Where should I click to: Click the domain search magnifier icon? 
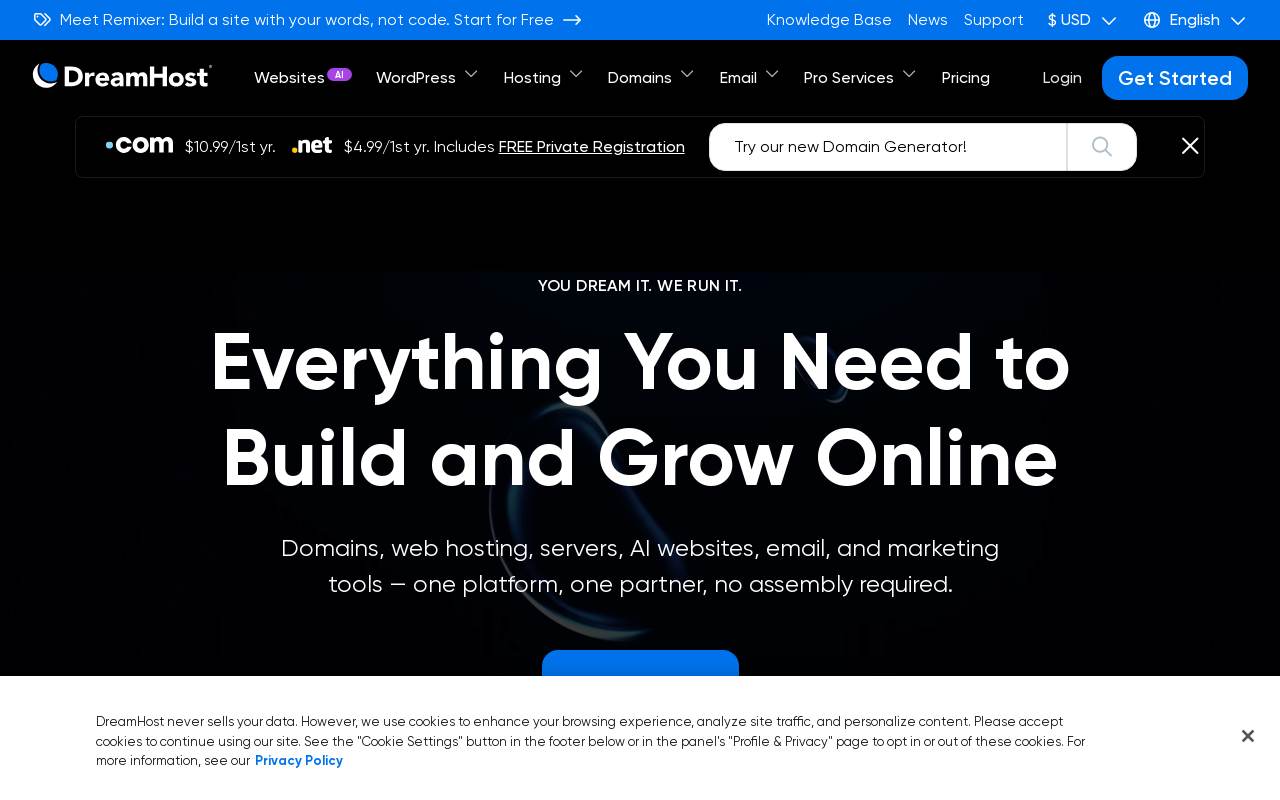tap(1102, 147)
